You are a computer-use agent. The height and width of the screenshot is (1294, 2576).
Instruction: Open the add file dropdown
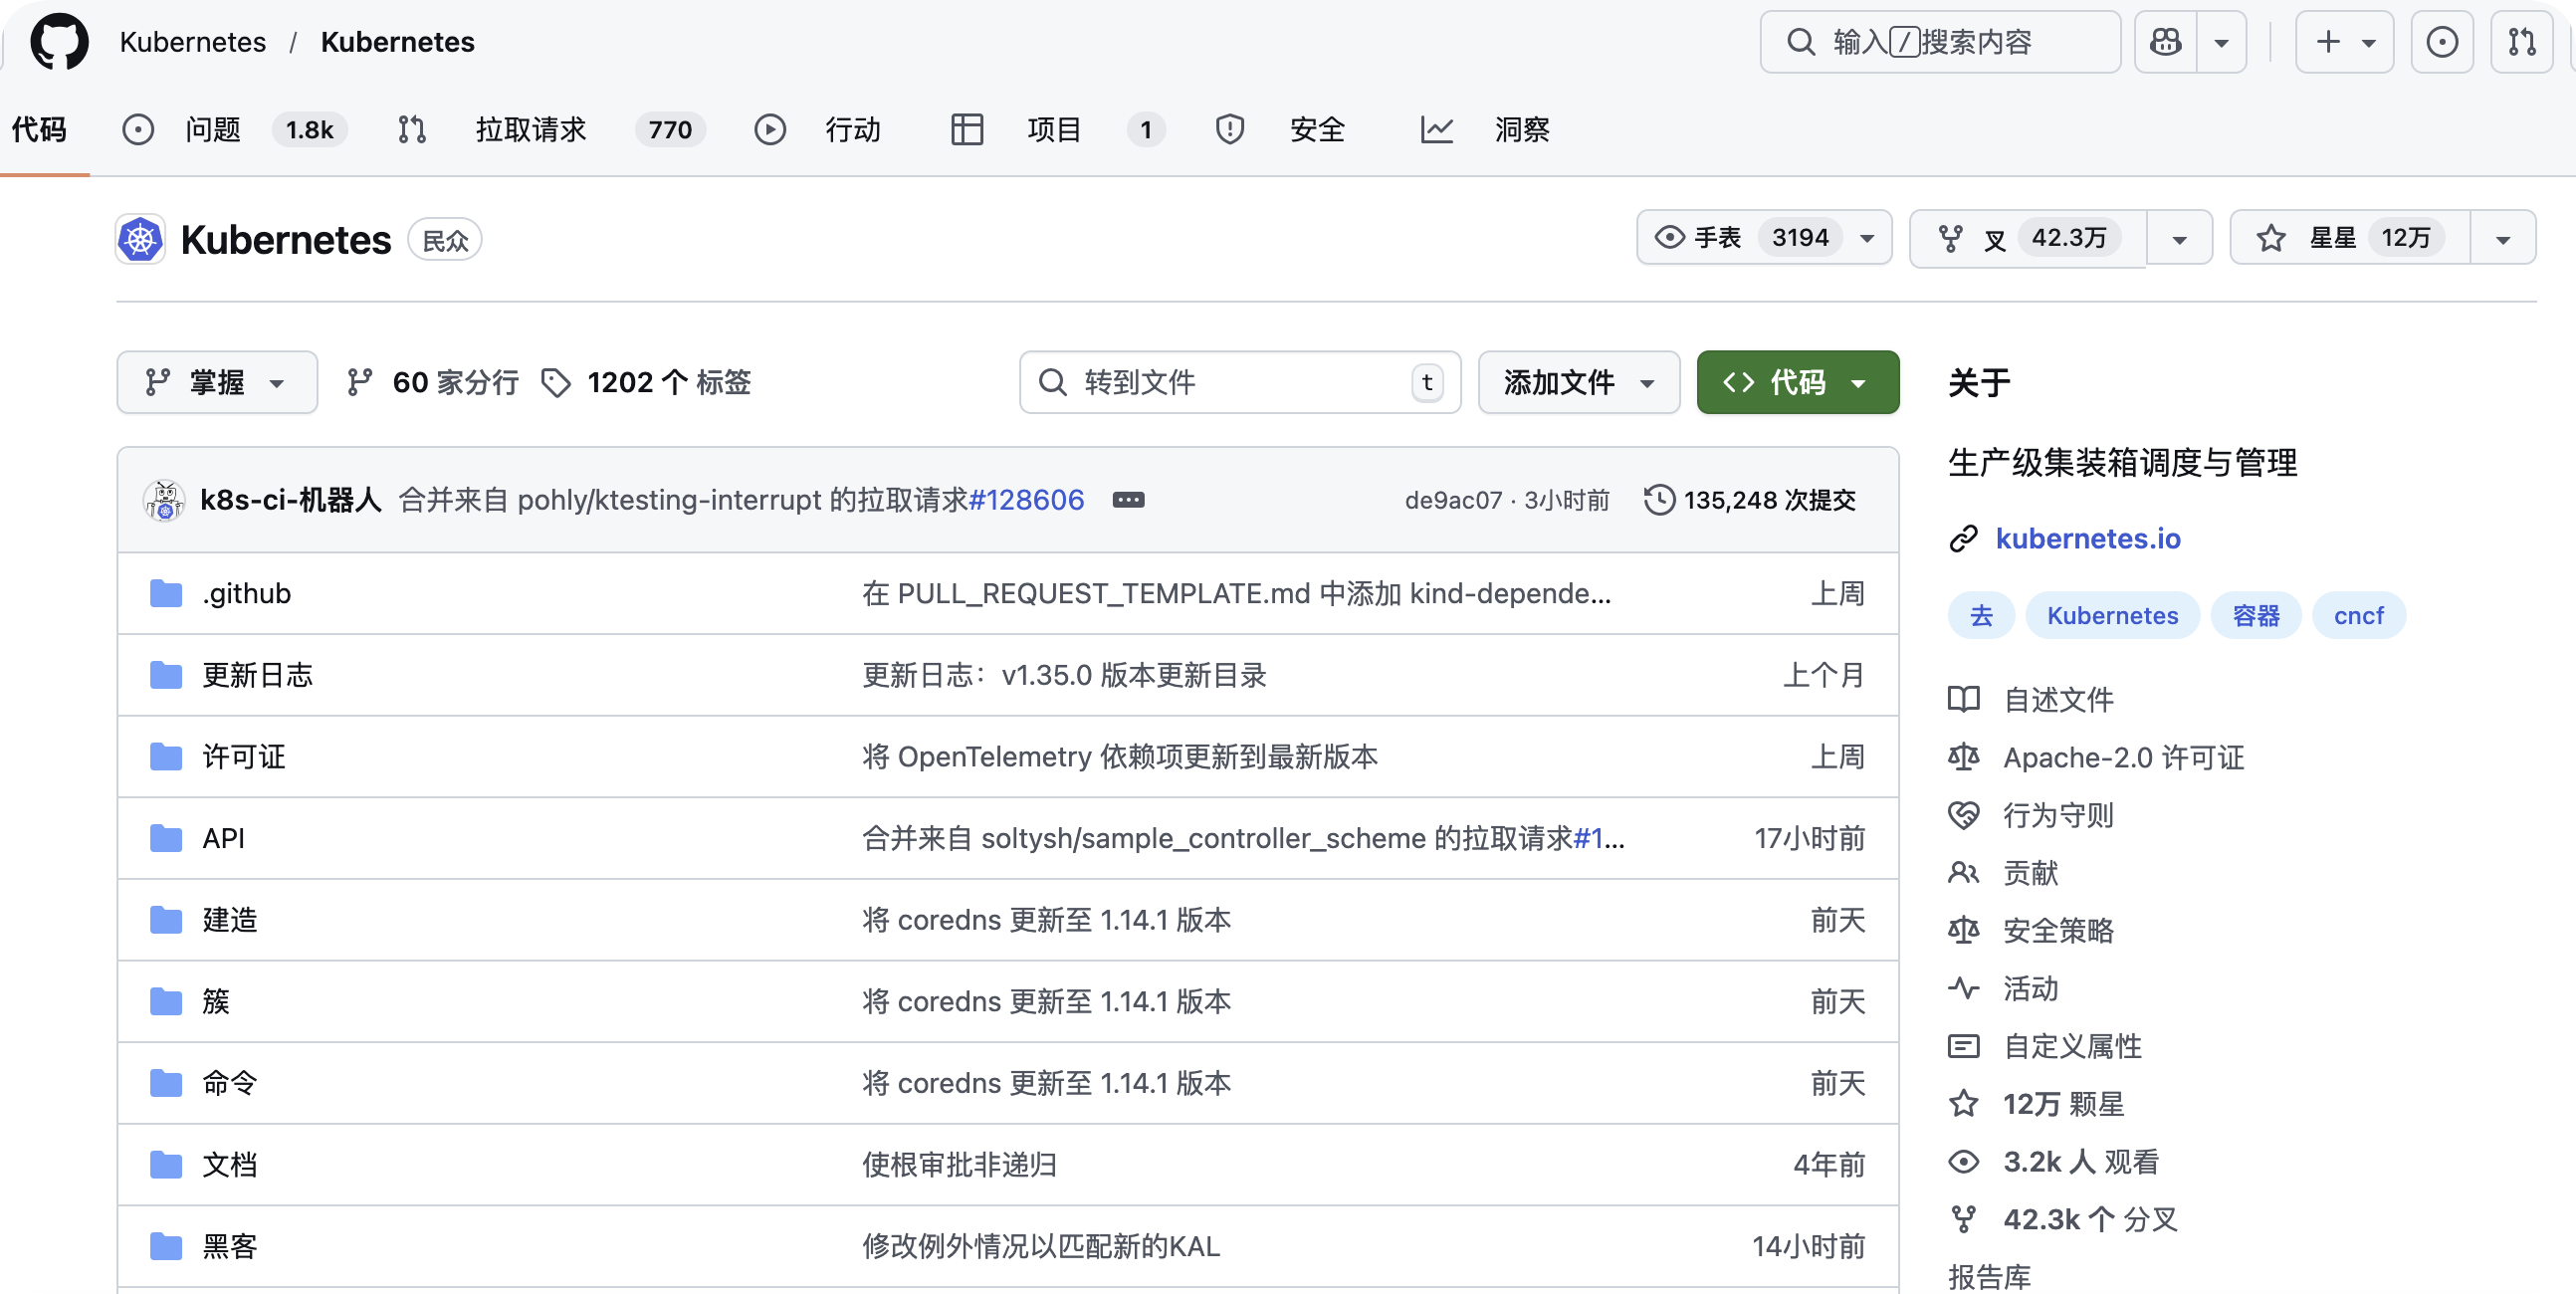click(1578, 382)
